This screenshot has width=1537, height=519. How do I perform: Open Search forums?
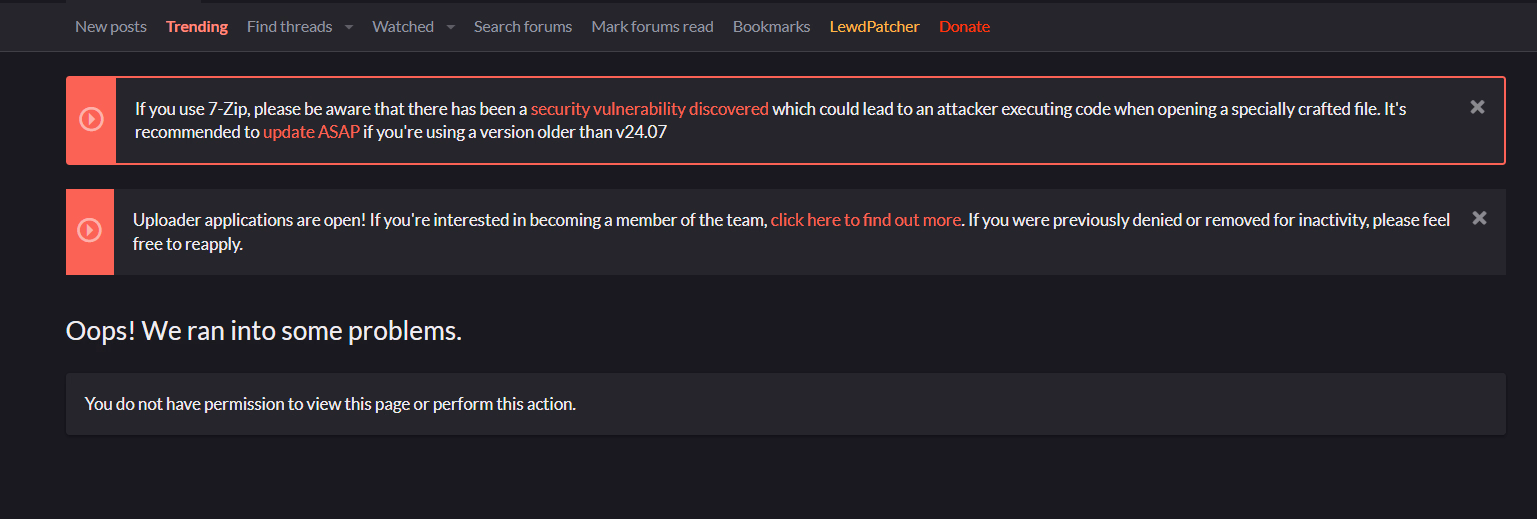coord(523,27)
